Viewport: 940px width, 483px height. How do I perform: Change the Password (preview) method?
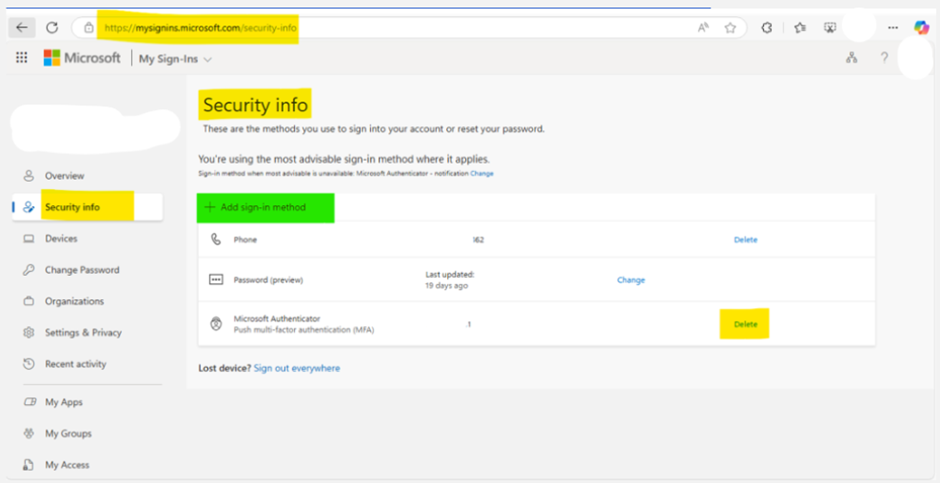[631, 280]
